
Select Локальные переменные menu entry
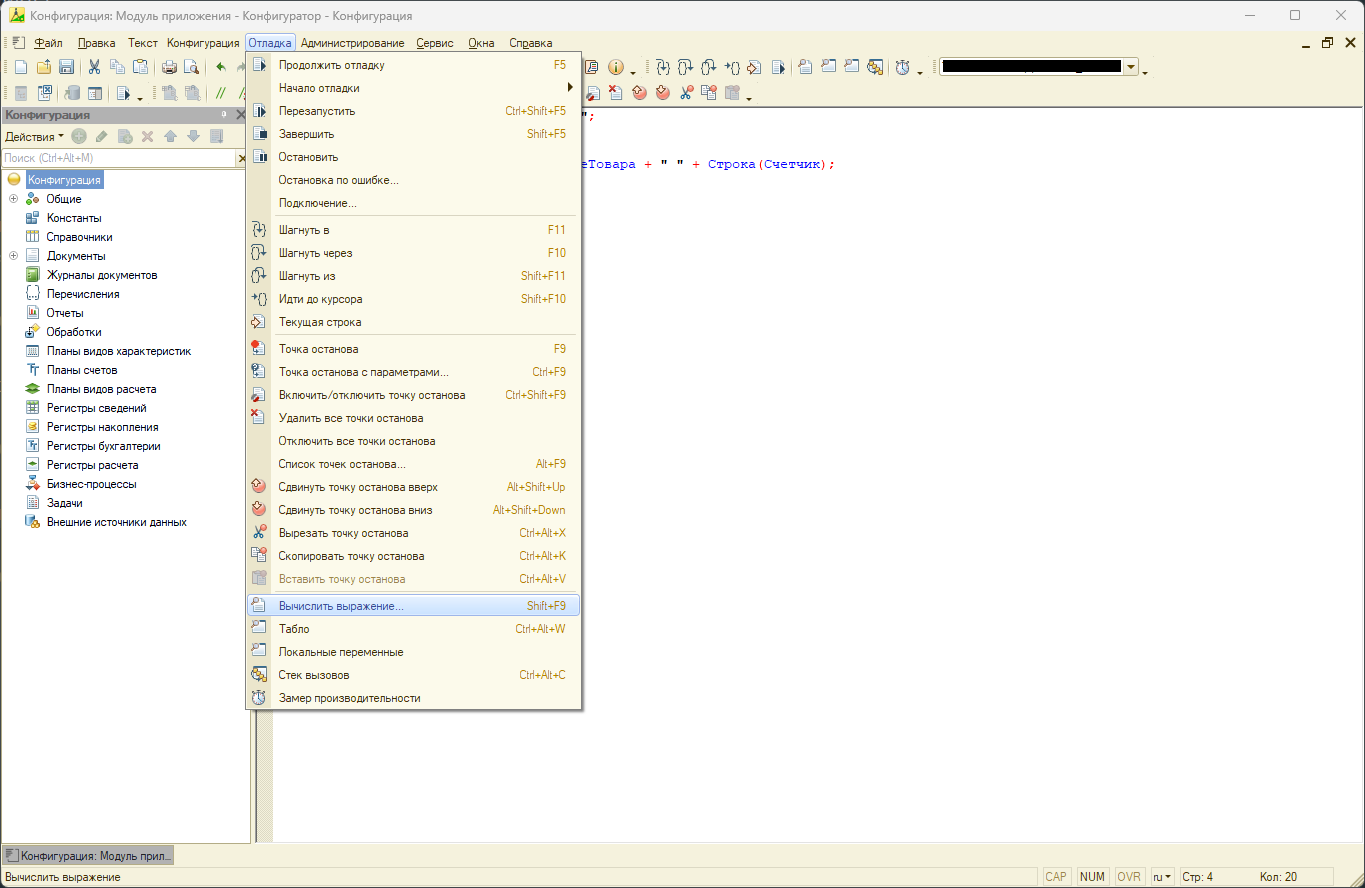[x=414, y=652]
